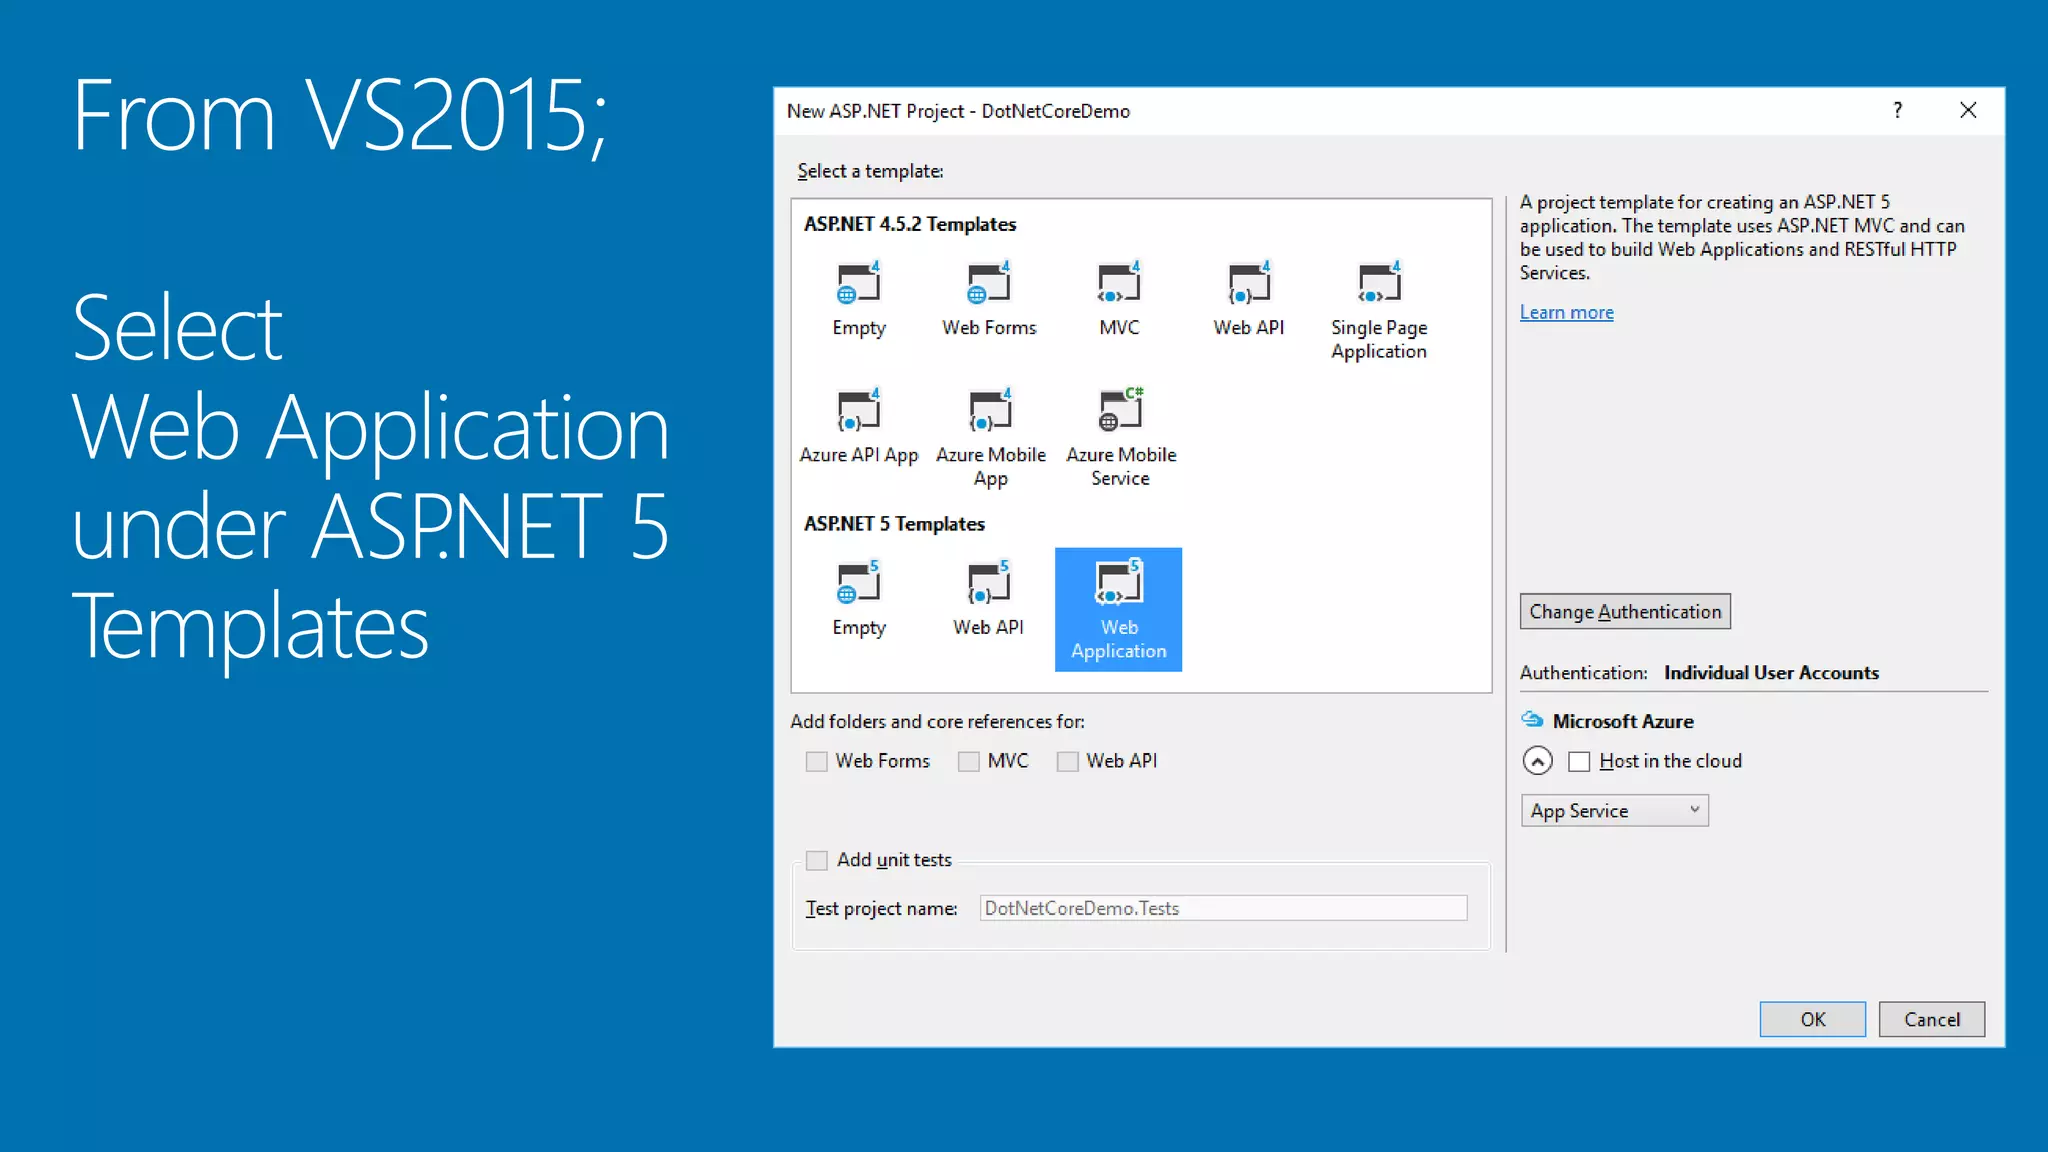Pick the Azure Mobile Service template
The image size is (2048, 1152).
(1120, 412)
